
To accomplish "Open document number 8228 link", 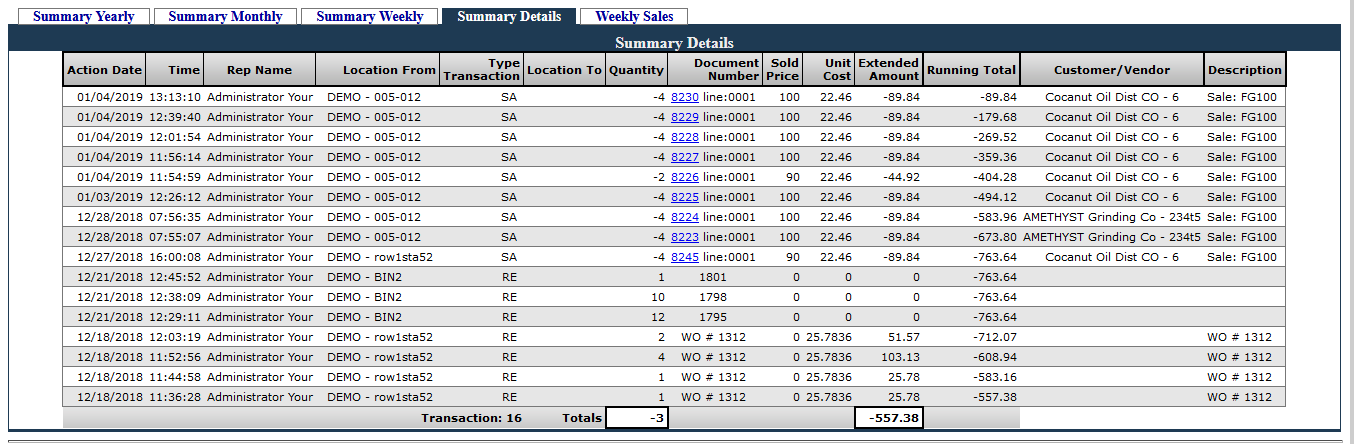I will [x=685, y=137].
